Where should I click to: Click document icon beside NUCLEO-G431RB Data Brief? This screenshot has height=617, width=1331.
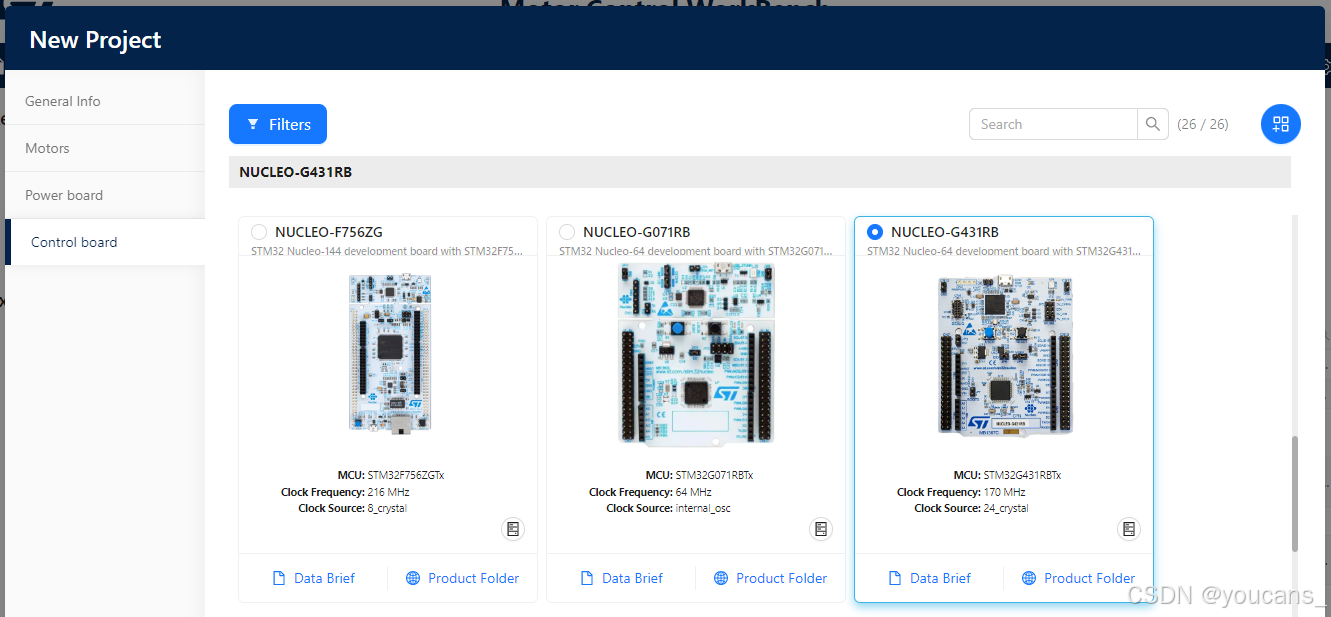click(896, 578)
